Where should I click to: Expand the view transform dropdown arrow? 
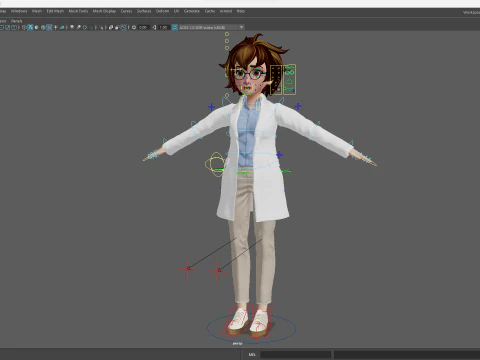(x=241, y=27)
